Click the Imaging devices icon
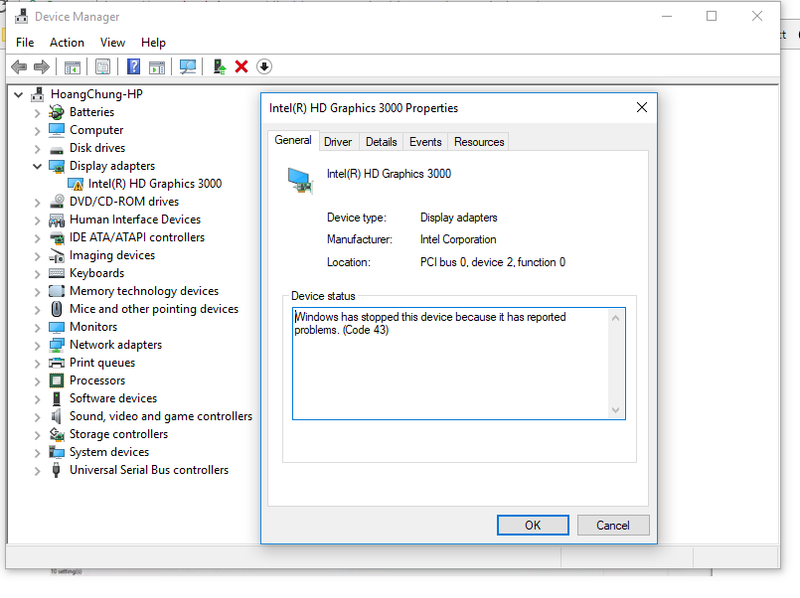This screenshot has height=598, width=800. click(57, 256)
